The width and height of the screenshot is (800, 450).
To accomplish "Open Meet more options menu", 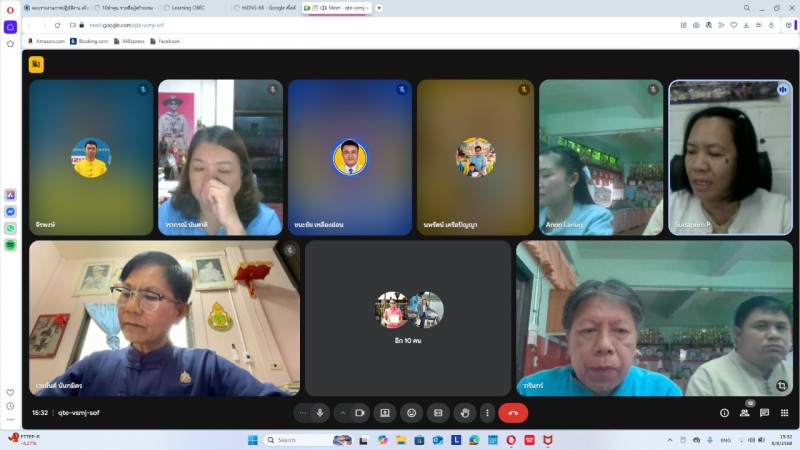I will tap(487, 413).
